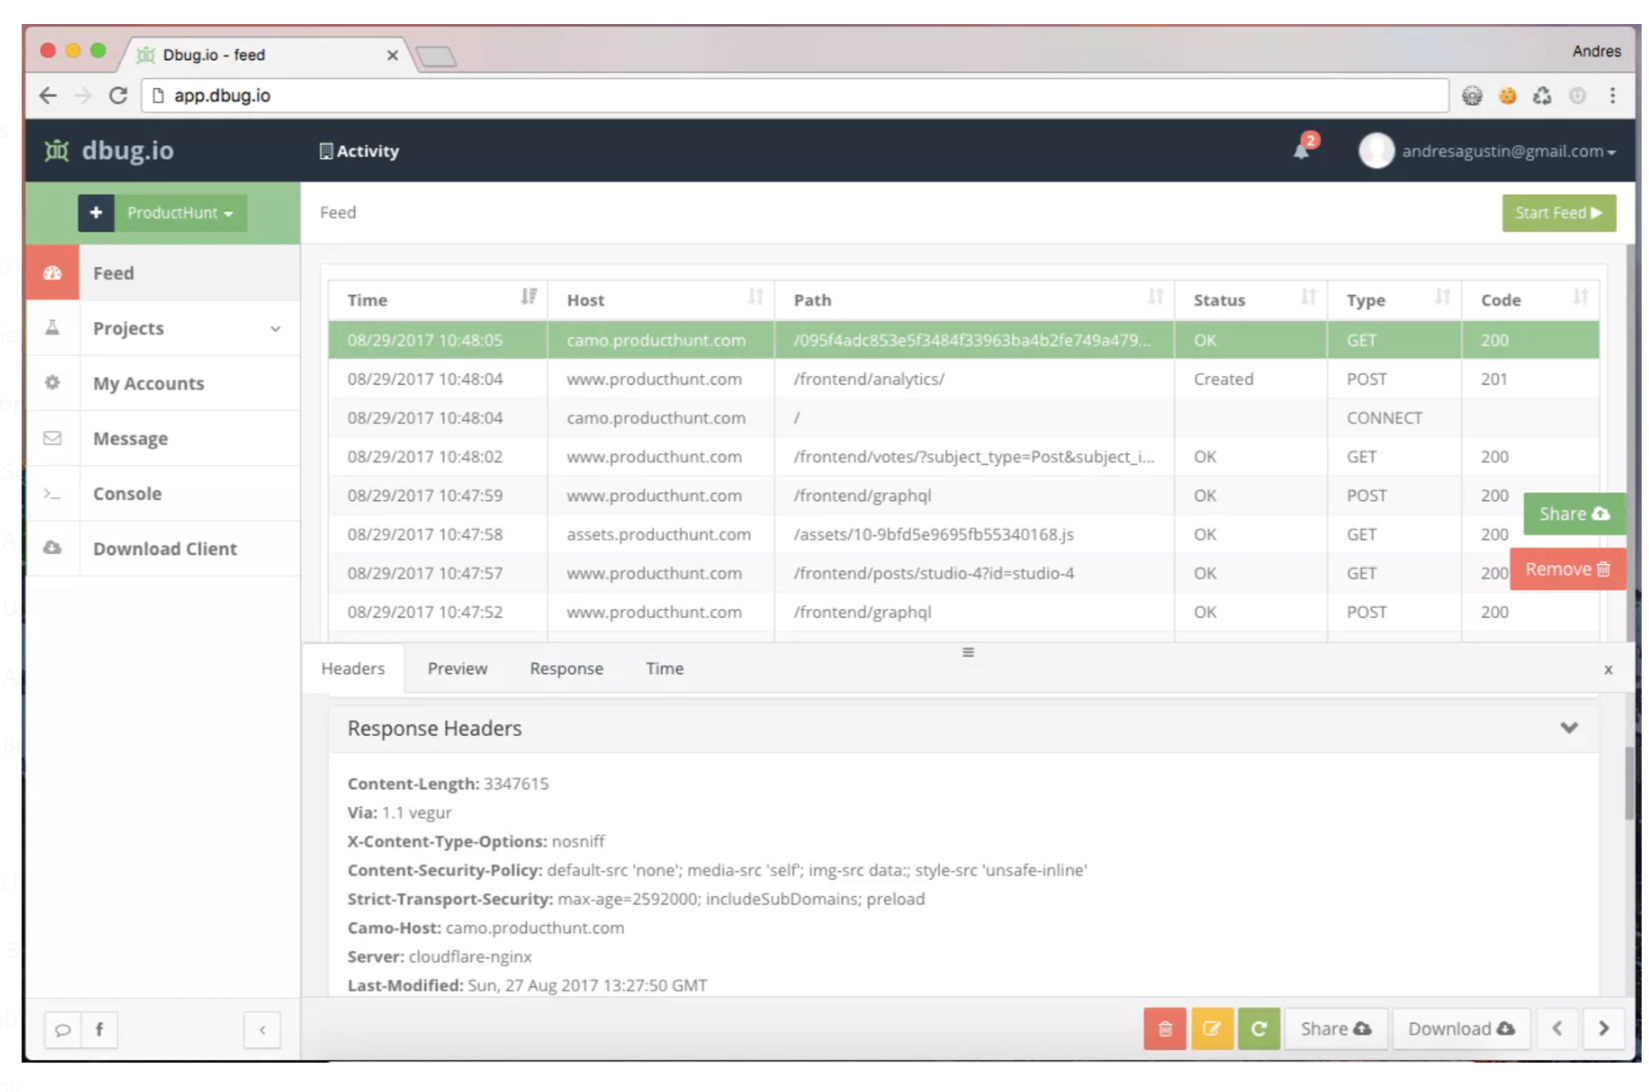Click the My Accounts gear icon
Viewport: 1649px width, 1092px height.
coord(52,383)
